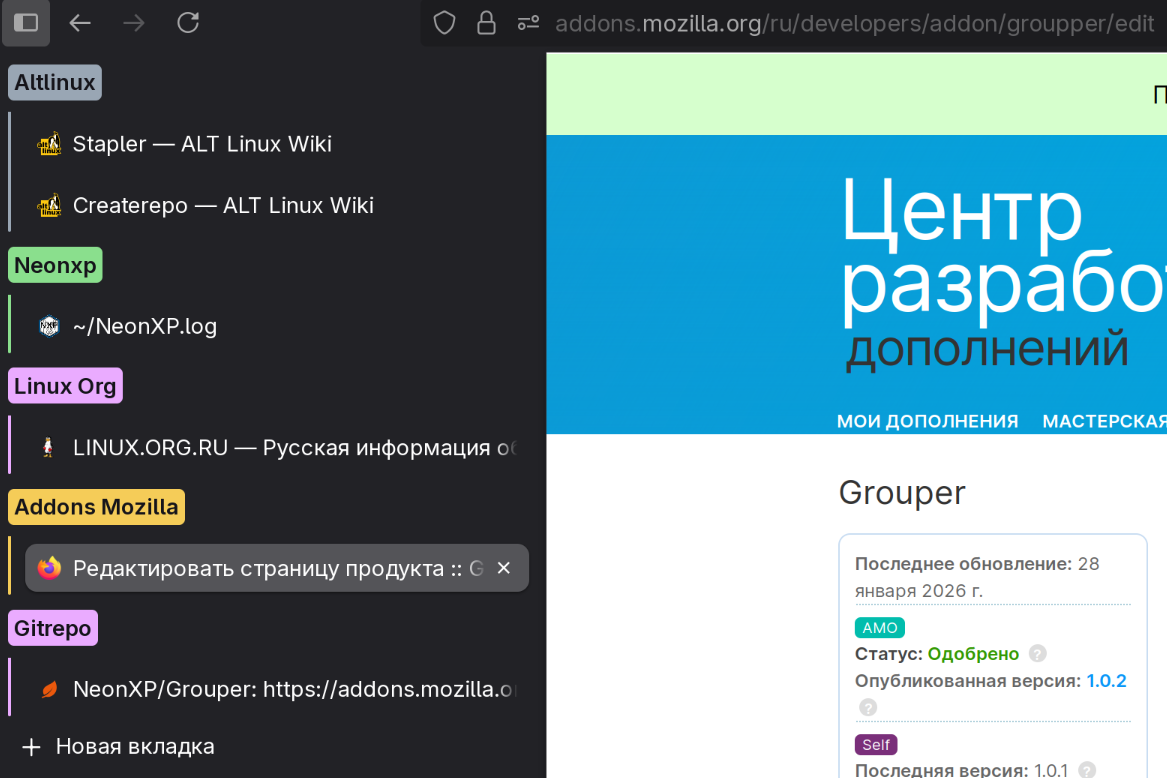Collapse the Linux Org tab group
This screenshot has width=1167, height=778.
(x=65, y=386)
